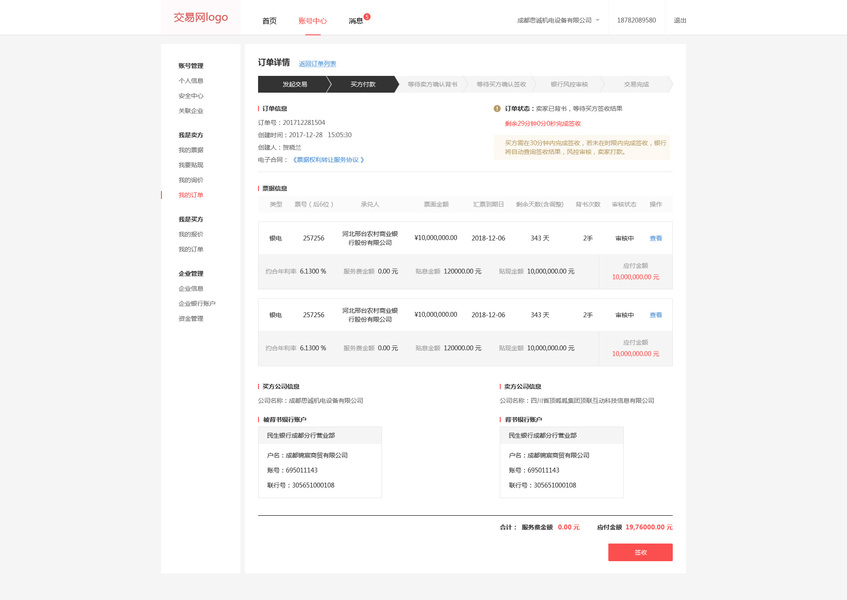Open 我的票据 in the sidebar
The width and height of the screenshot is (847, 600).
point(191,150)
